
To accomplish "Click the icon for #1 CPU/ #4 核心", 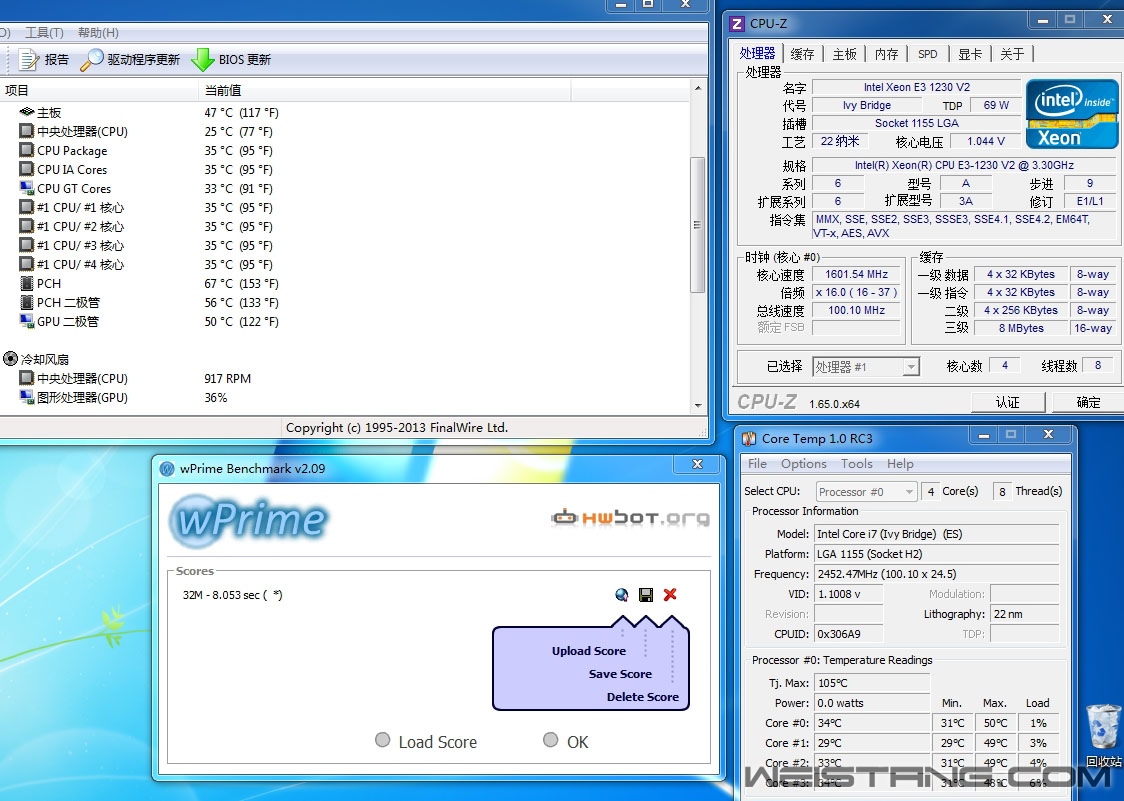I will coord(27,264).
